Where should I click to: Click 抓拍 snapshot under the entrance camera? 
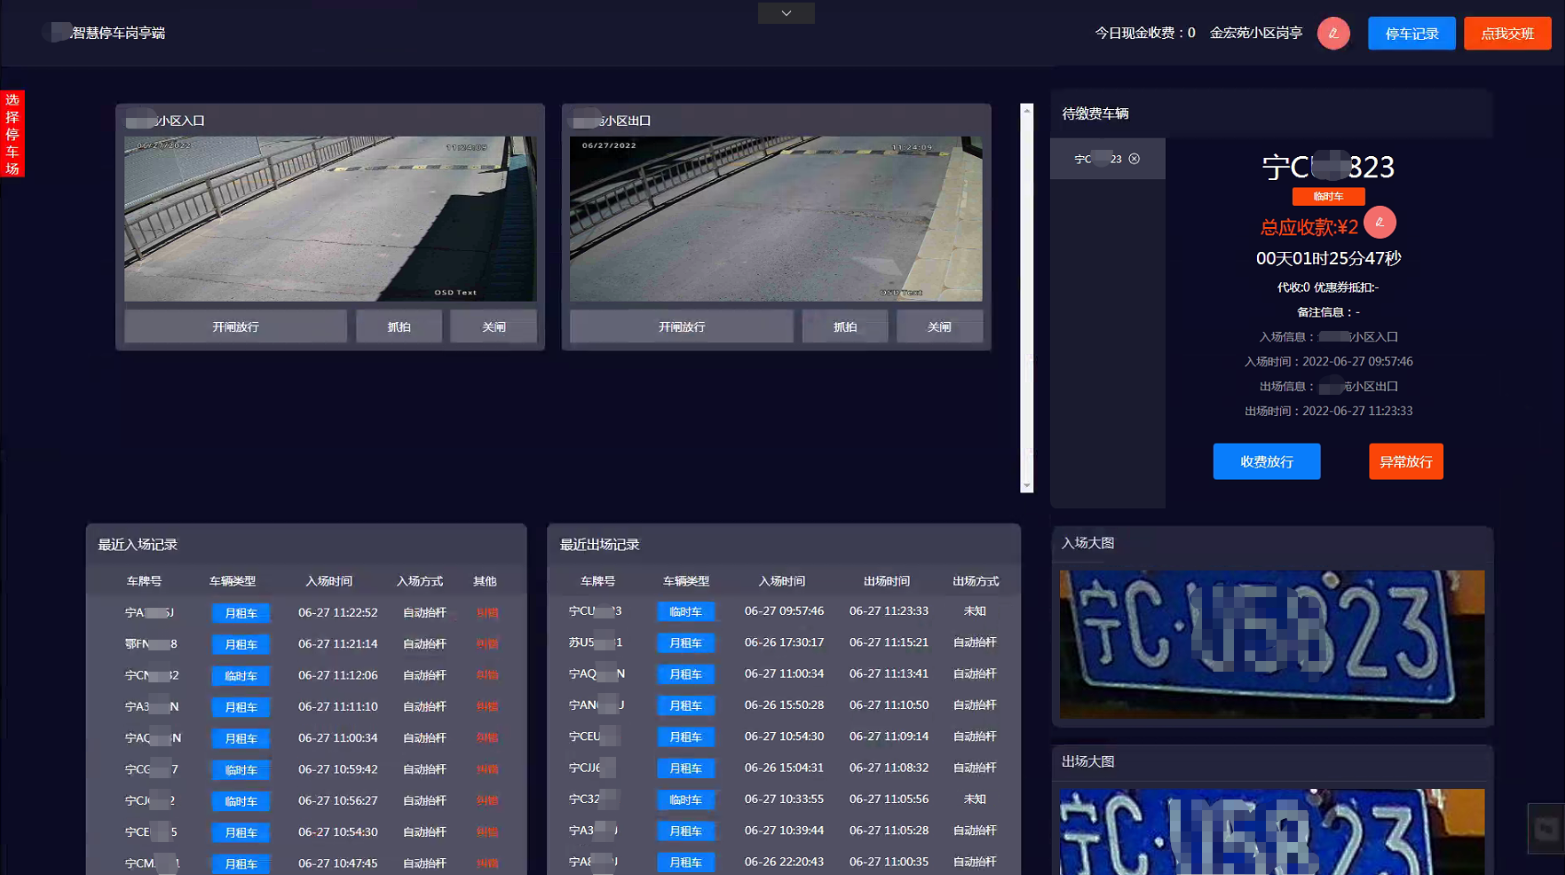coord(399,327)
